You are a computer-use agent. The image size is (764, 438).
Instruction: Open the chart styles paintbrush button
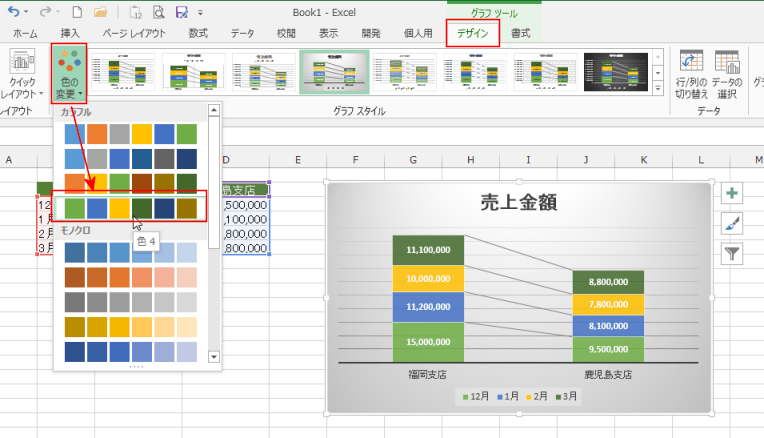tap(732, 224)
